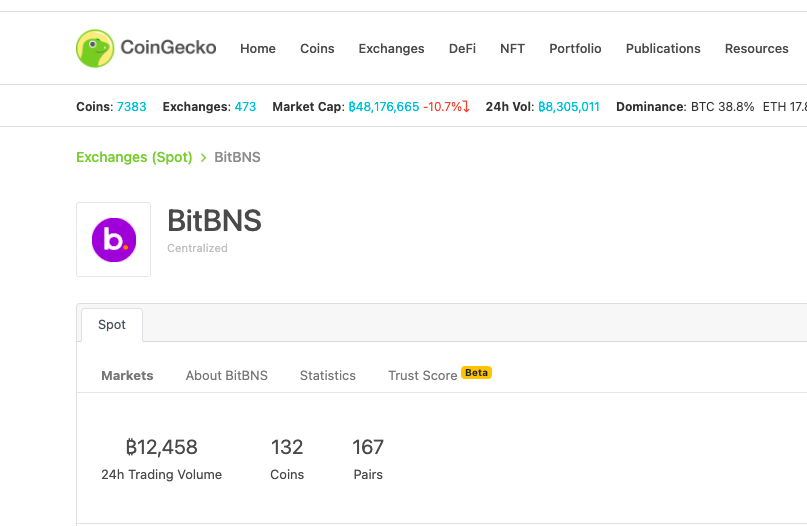Click the Exchanges (Spot) breadcrumb link
The height and width of the screenshot is (526, 807).
pyautogui.click(x=134, y=157)
